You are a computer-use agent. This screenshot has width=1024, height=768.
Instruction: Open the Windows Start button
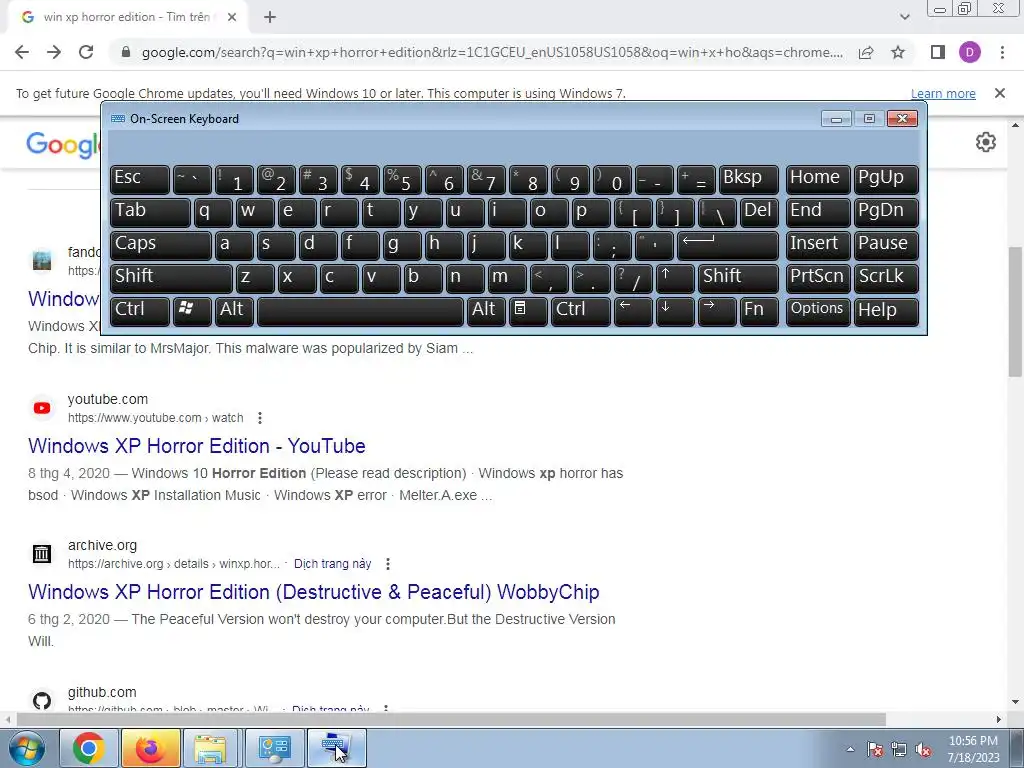click(x=27, y=748)
